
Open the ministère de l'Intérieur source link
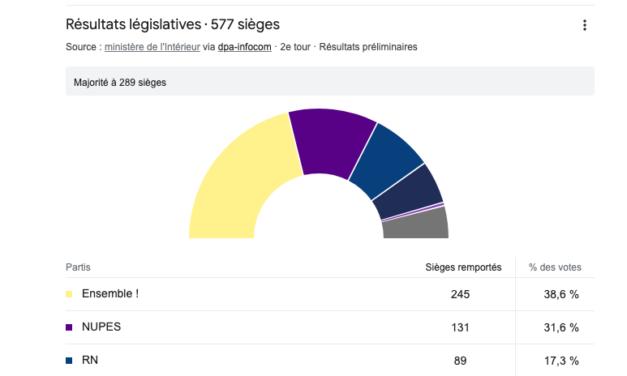pyautogui.click(x=152, y=47)
